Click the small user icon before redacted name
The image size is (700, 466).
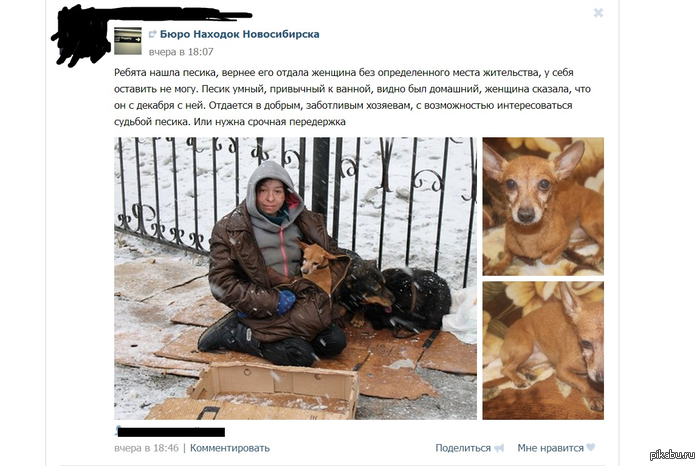tap(117, 430)
